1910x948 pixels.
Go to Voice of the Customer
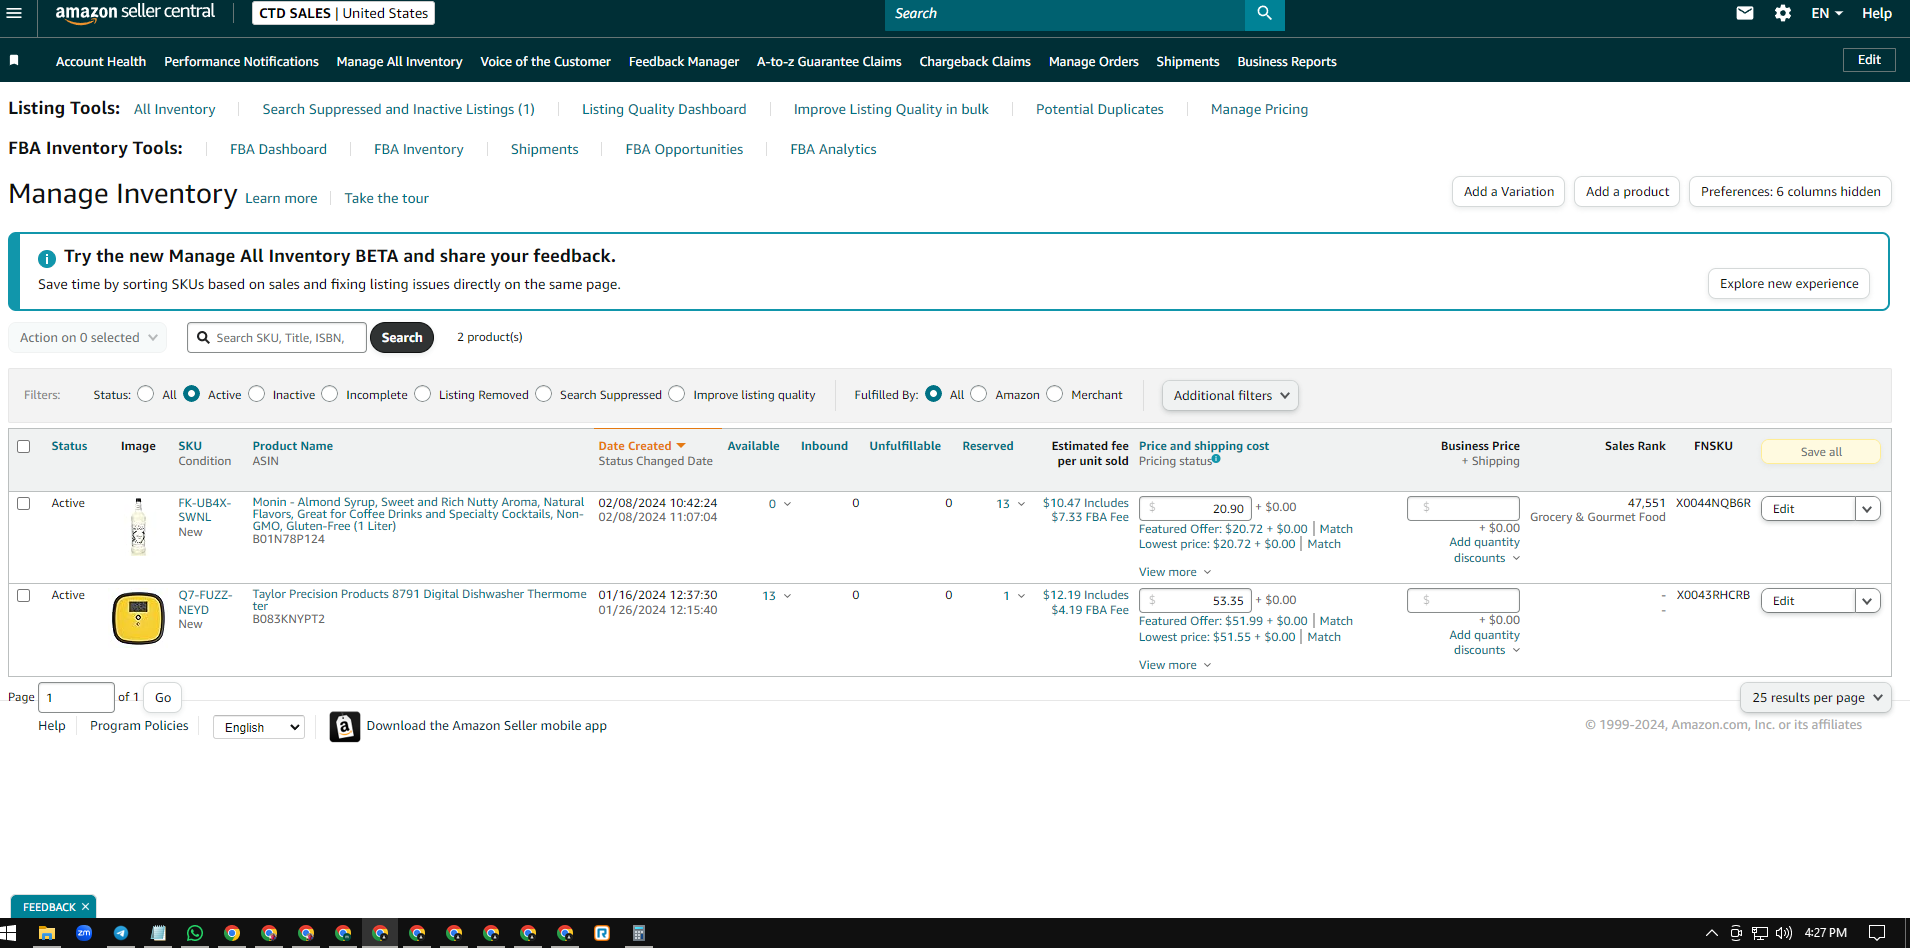click(x=545, y=61)
